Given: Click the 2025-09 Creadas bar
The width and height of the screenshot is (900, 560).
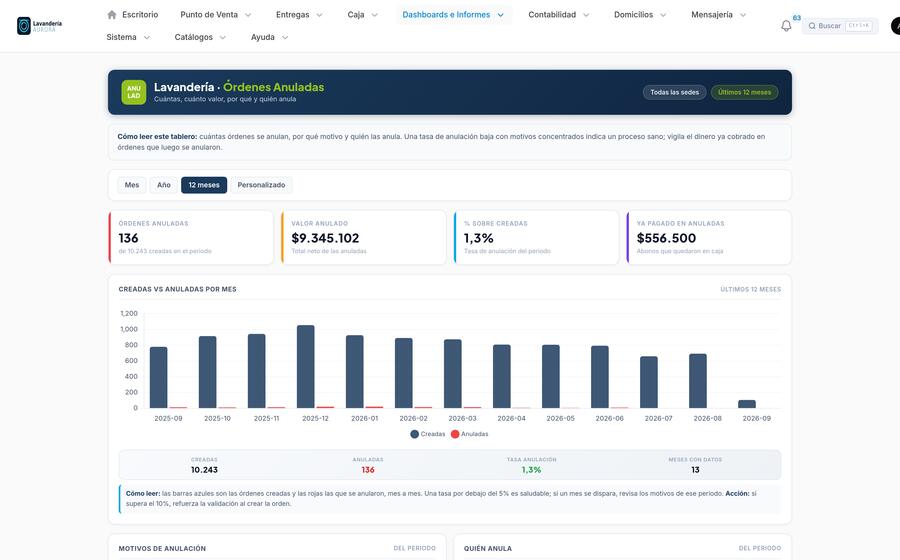Looking at the screenshot, I should pos(158,378).
